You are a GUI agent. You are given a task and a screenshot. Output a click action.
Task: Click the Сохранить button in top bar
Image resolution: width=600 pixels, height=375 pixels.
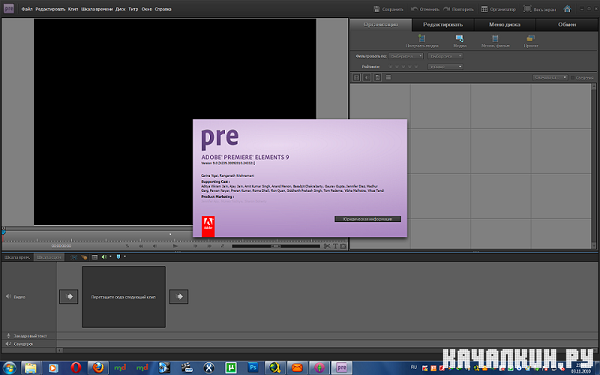(388, 9)
